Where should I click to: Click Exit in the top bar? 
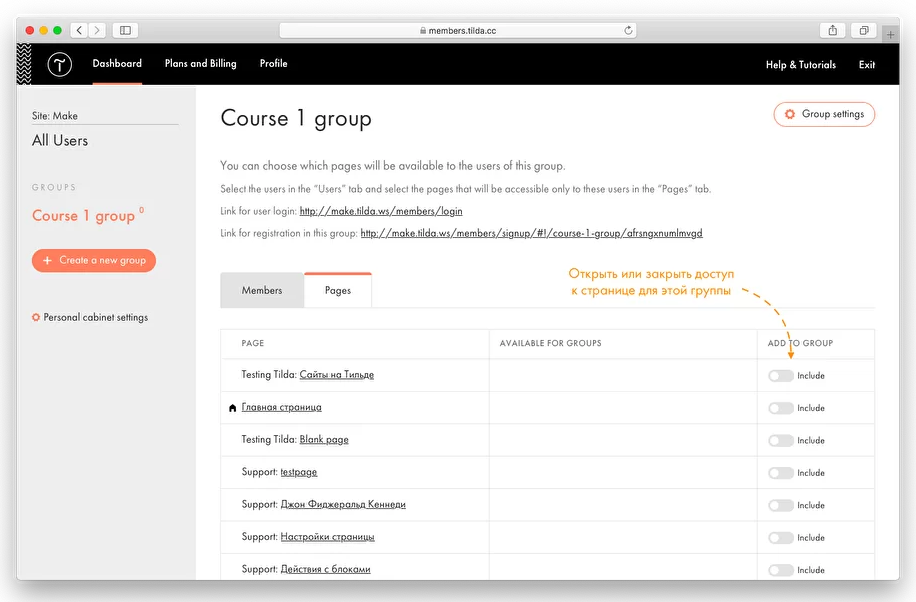point(867,65)
